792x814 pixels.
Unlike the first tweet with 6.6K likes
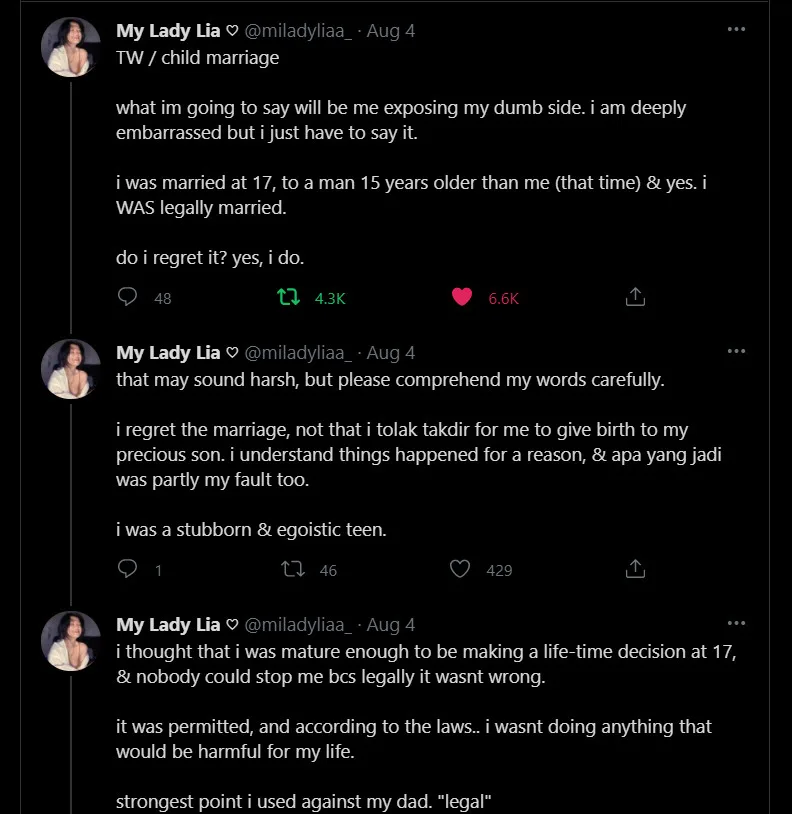[x=461, y=297]
